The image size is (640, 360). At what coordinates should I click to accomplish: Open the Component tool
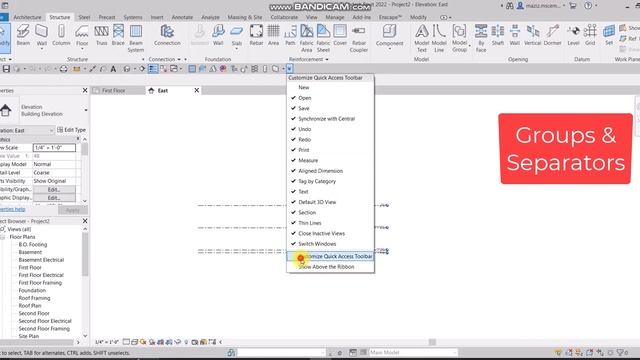coord(389,36)
